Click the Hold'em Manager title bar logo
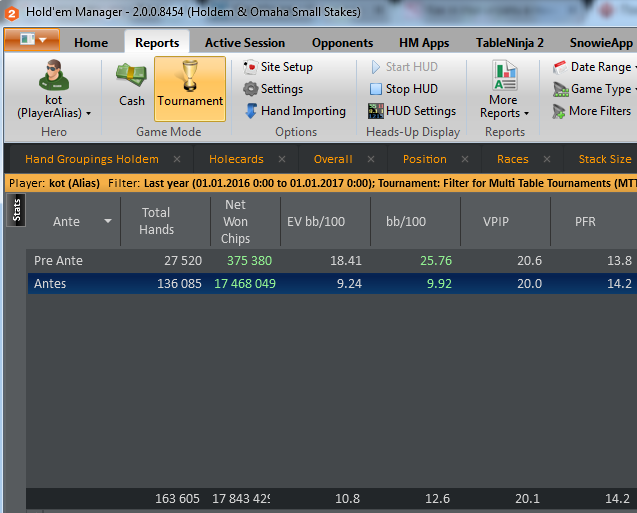The height and width of the screenshot is (513, 637). (x=11, y=13)
